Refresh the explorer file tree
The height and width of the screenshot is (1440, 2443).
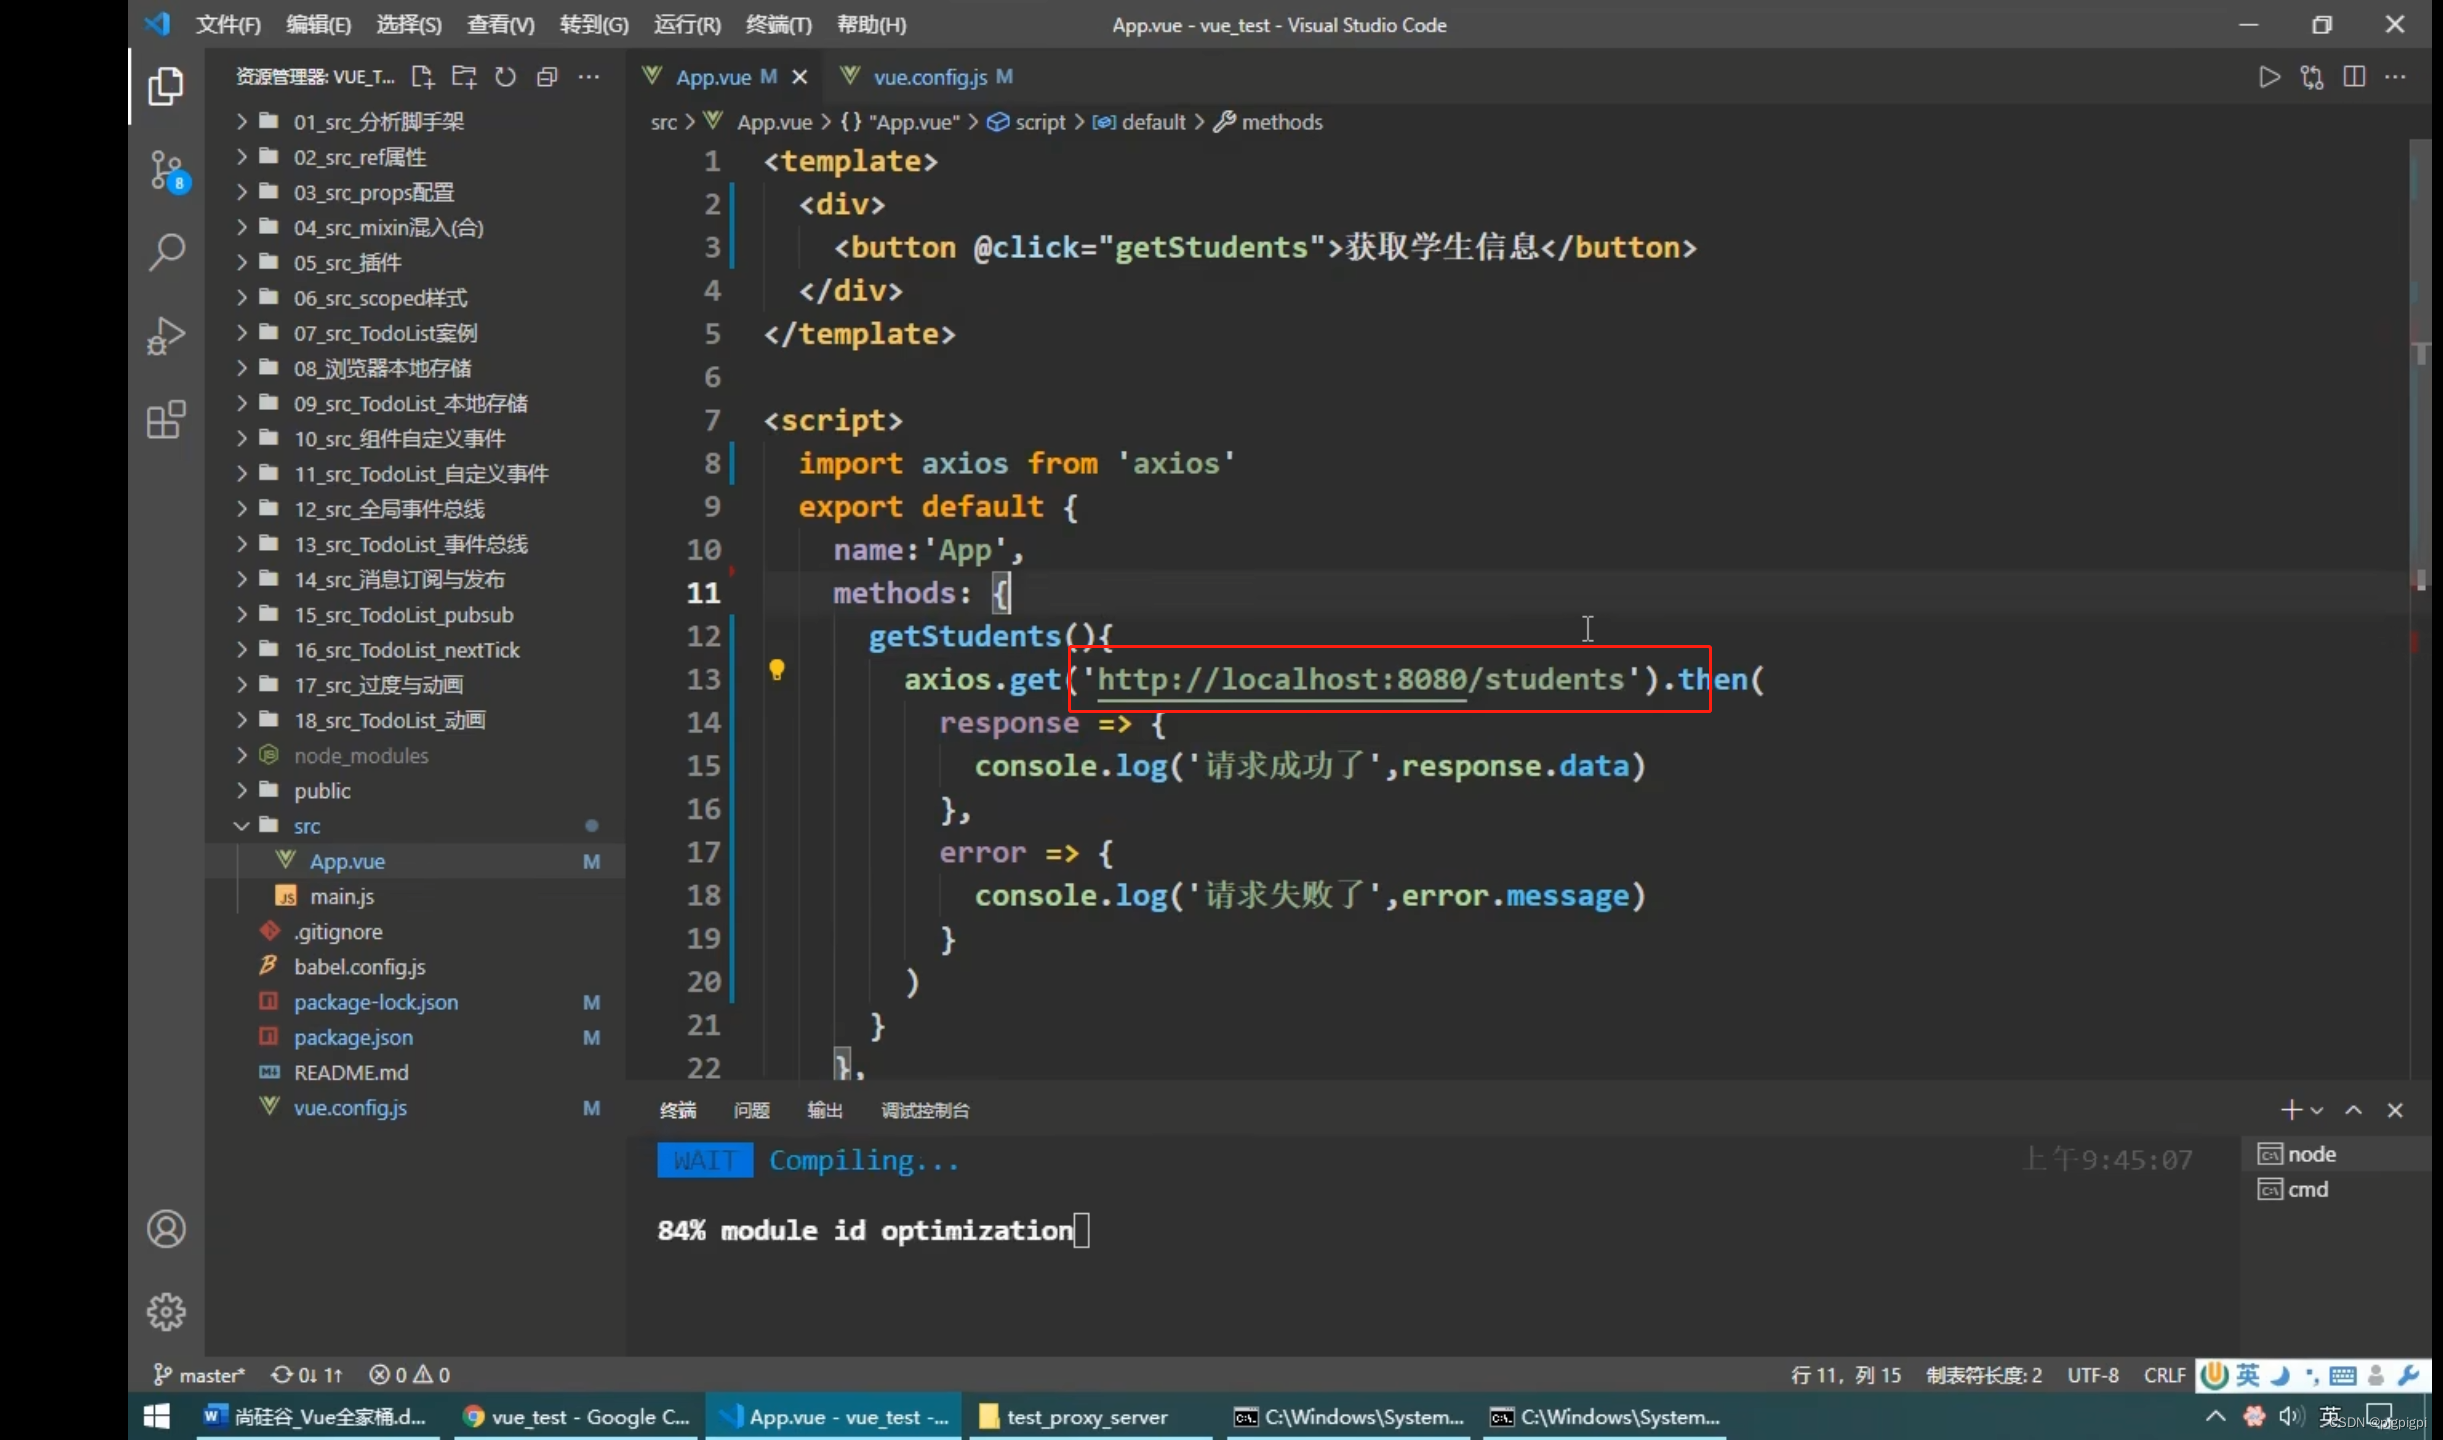pyautogui.click(x=506, y=77)
